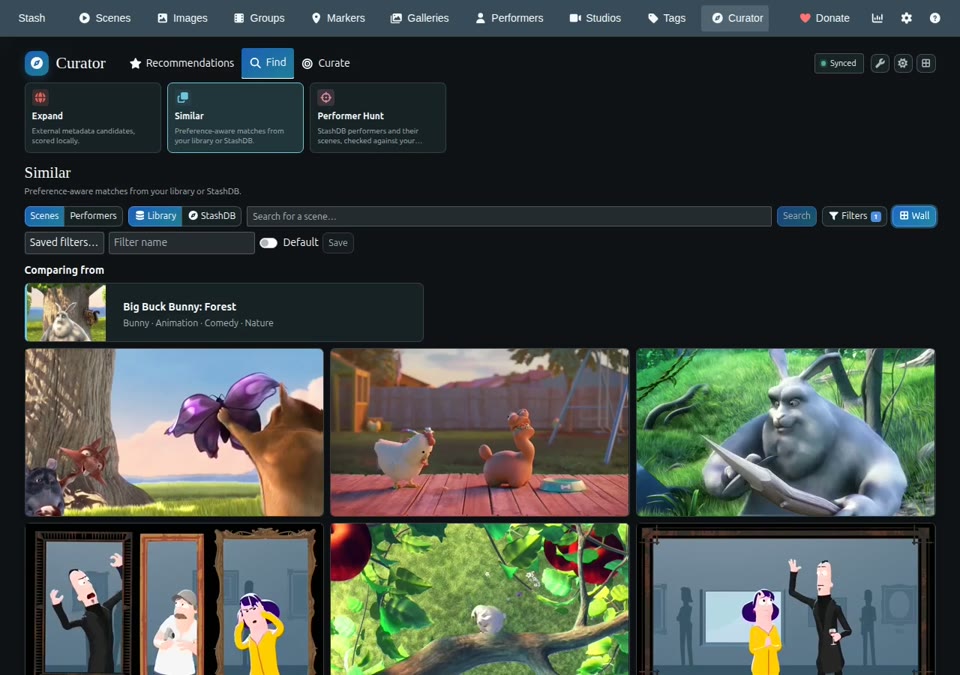The height and width of the screenshot is (675, 960).
Task: Go to Performers in top navigation
Action: 509,18
